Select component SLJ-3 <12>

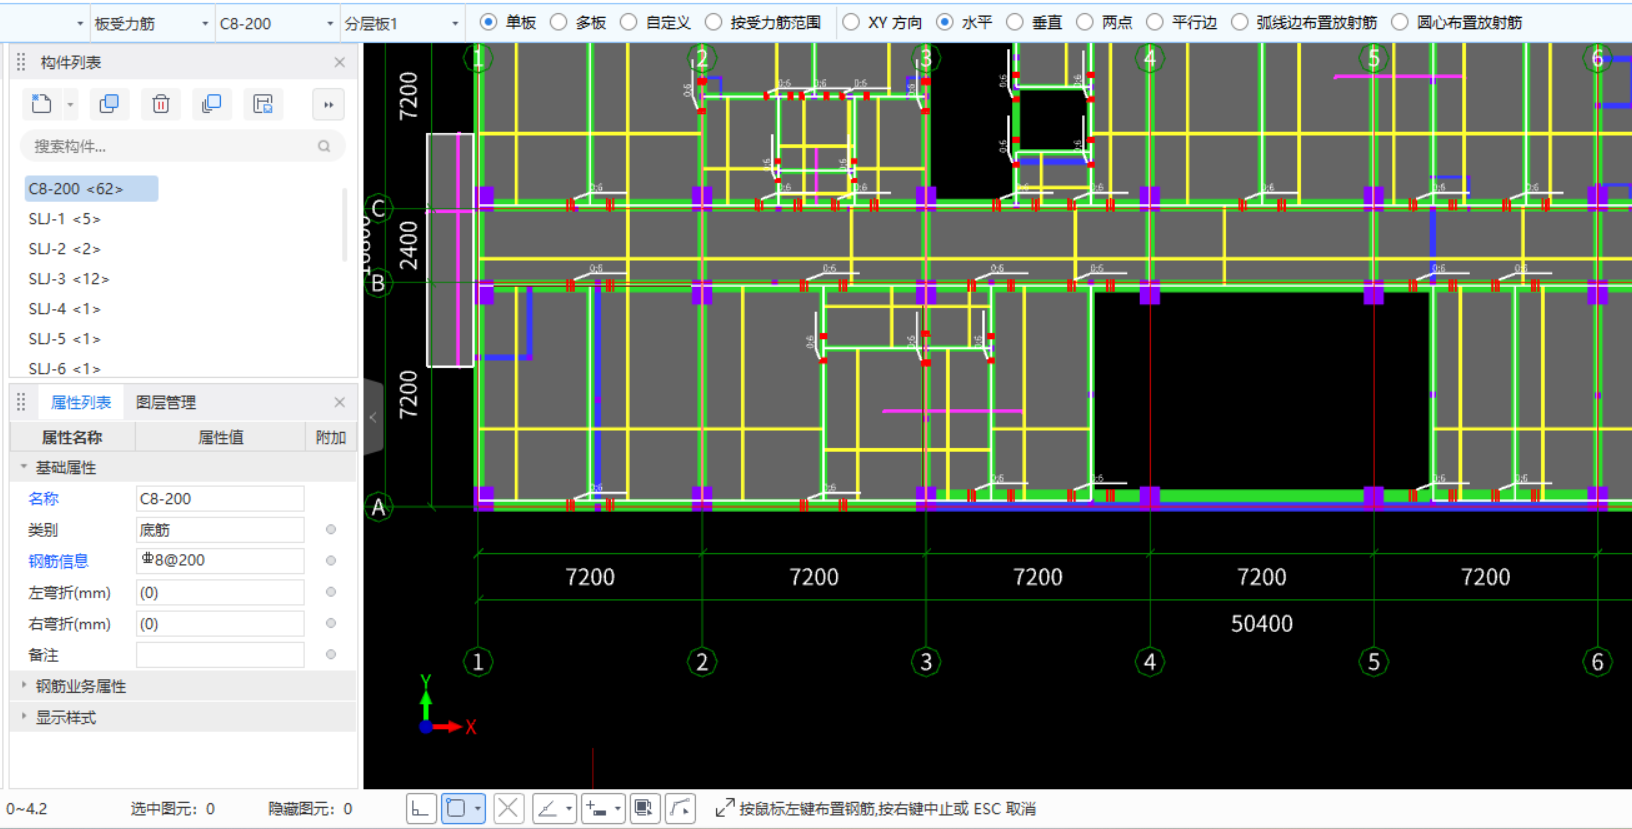69,278
